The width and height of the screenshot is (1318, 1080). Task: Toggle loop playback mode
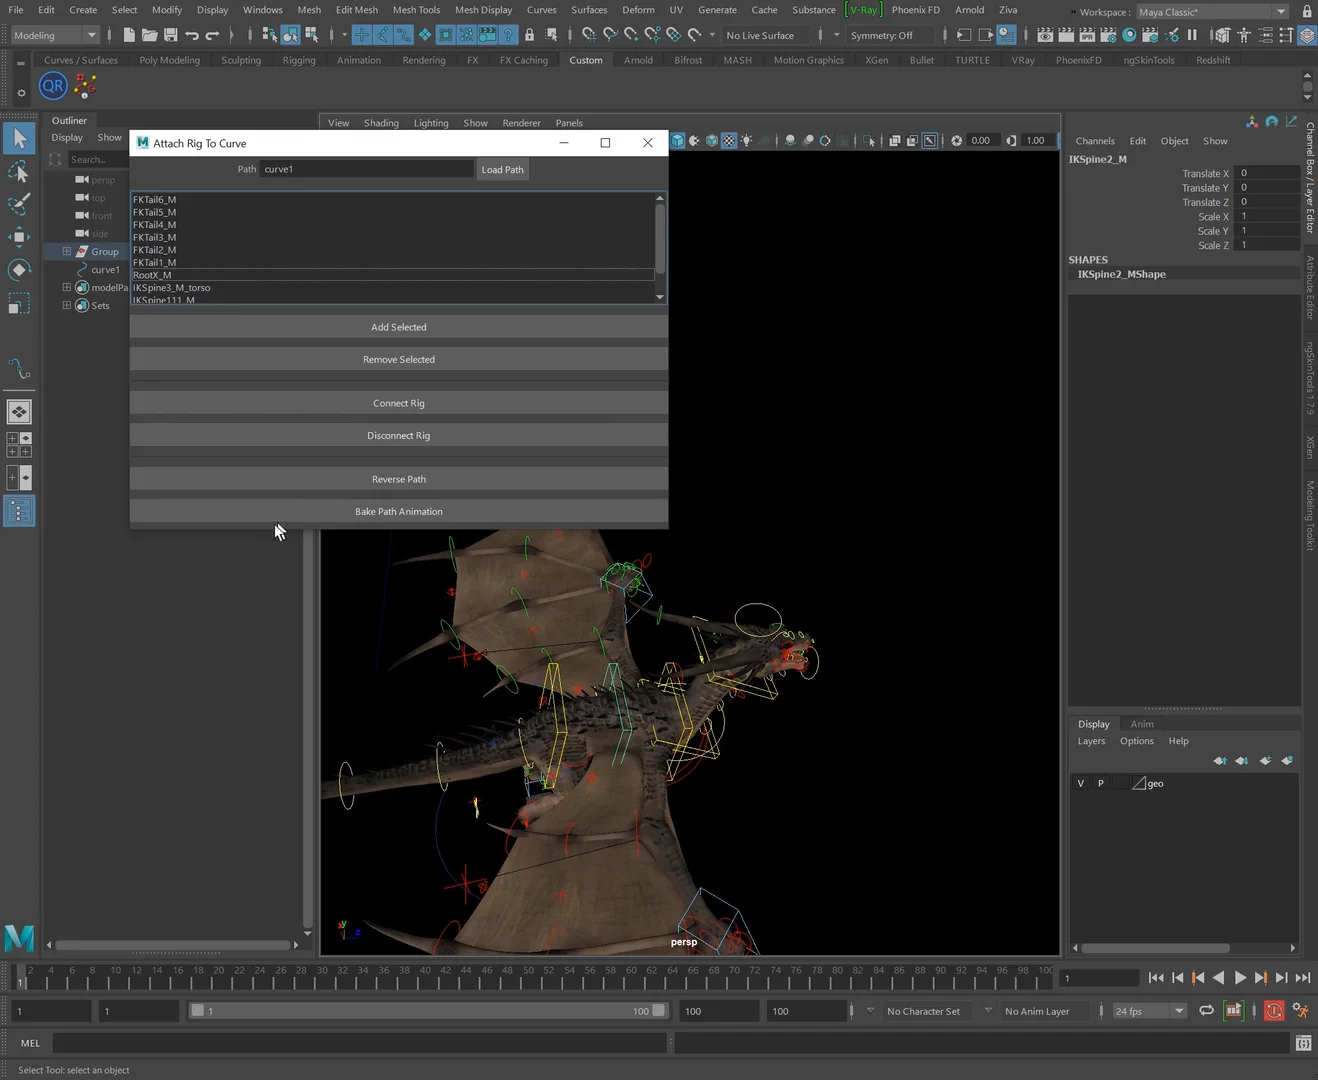(1207, 1011)
